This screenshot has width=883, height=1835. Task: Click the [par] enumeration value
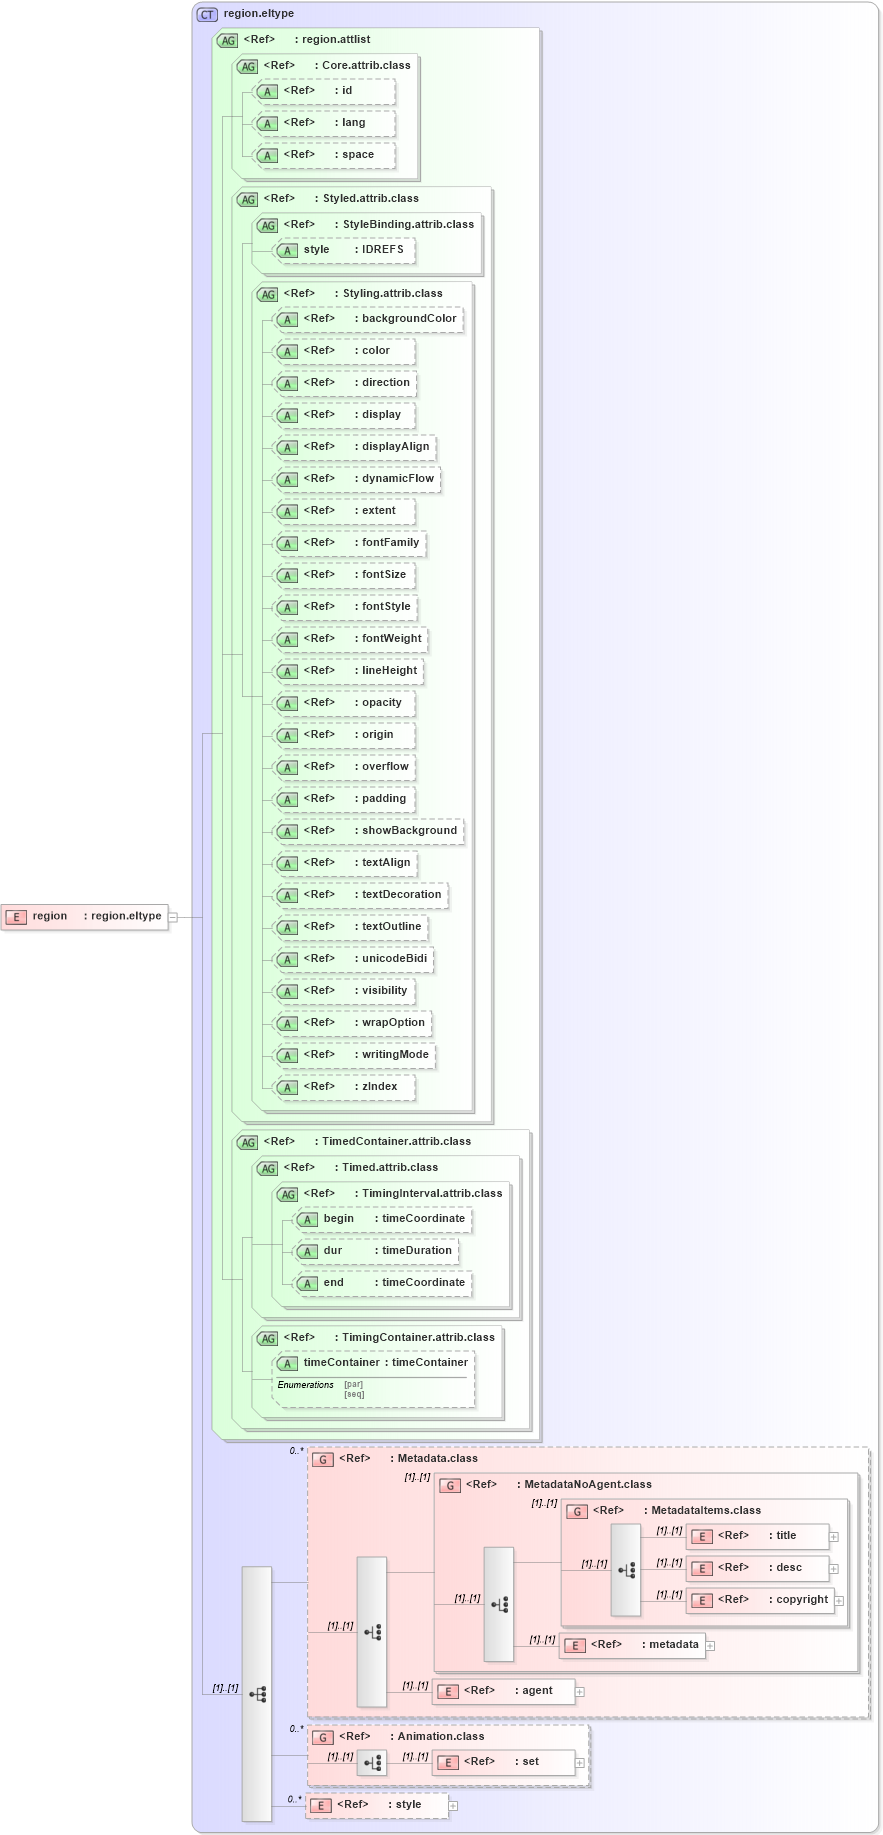coord(354,1385)
